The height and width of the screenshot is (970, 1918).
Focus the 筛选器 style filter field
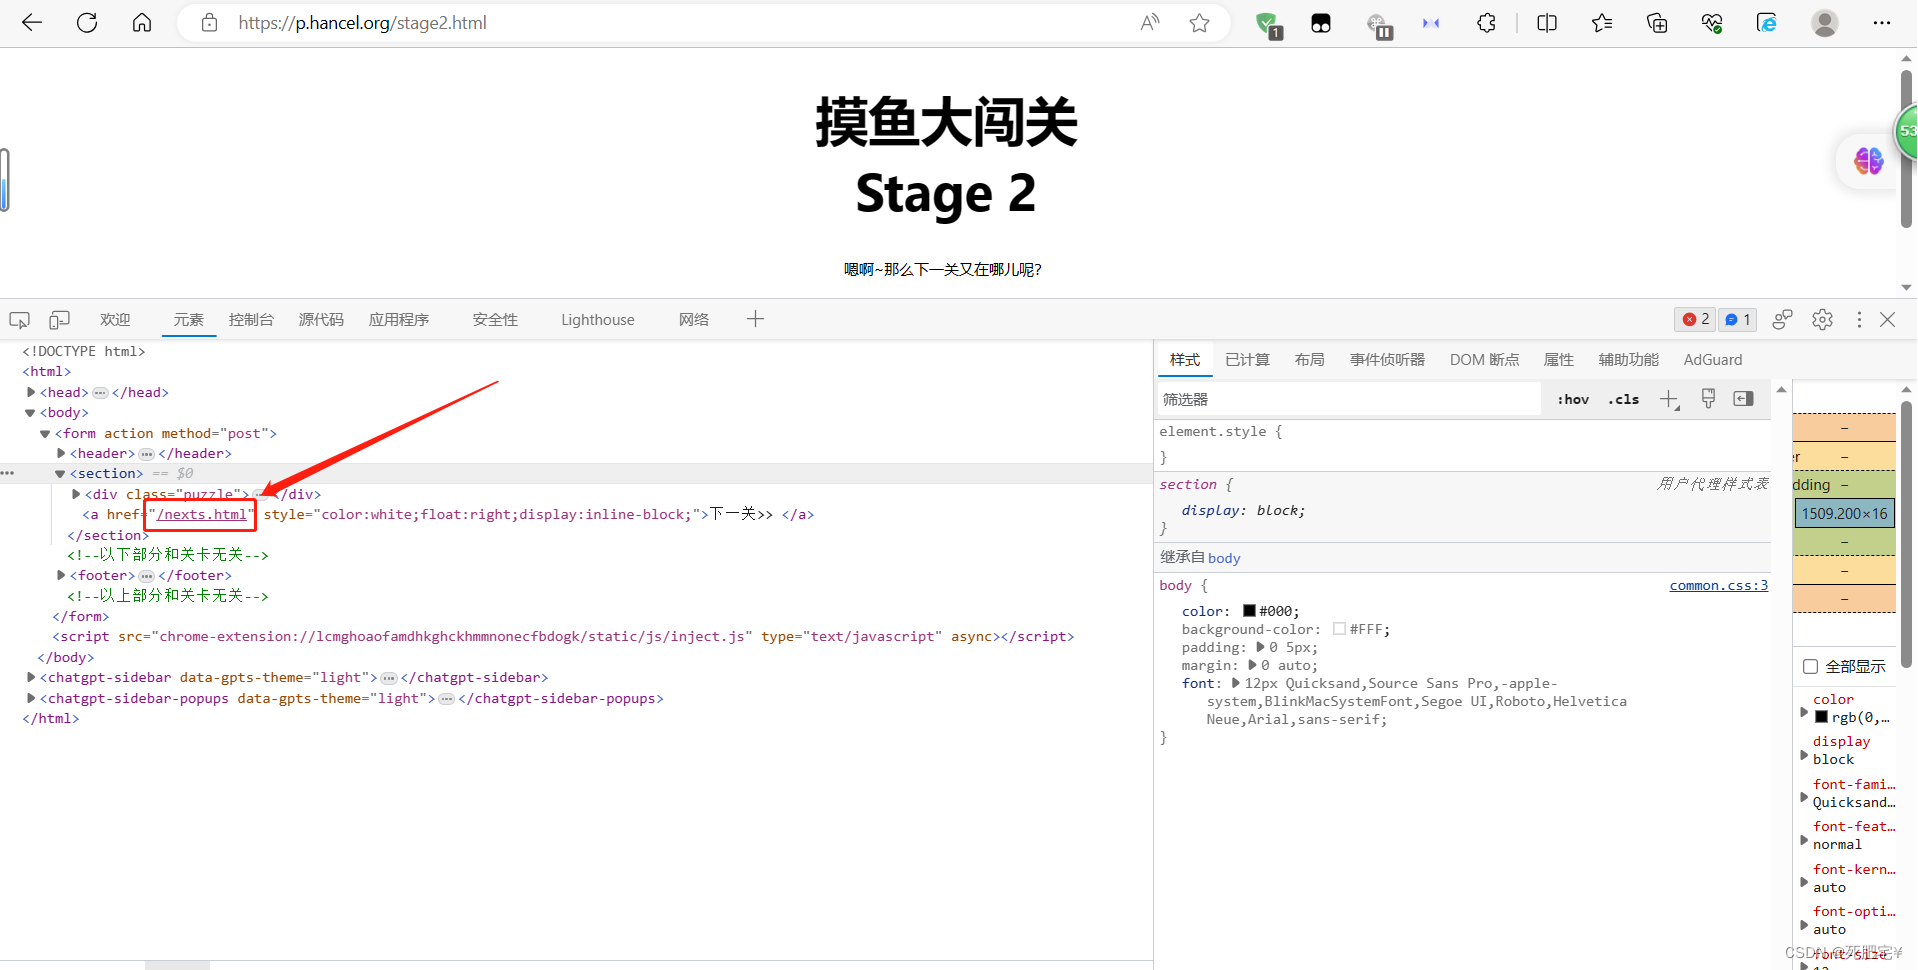[1349, 399]
